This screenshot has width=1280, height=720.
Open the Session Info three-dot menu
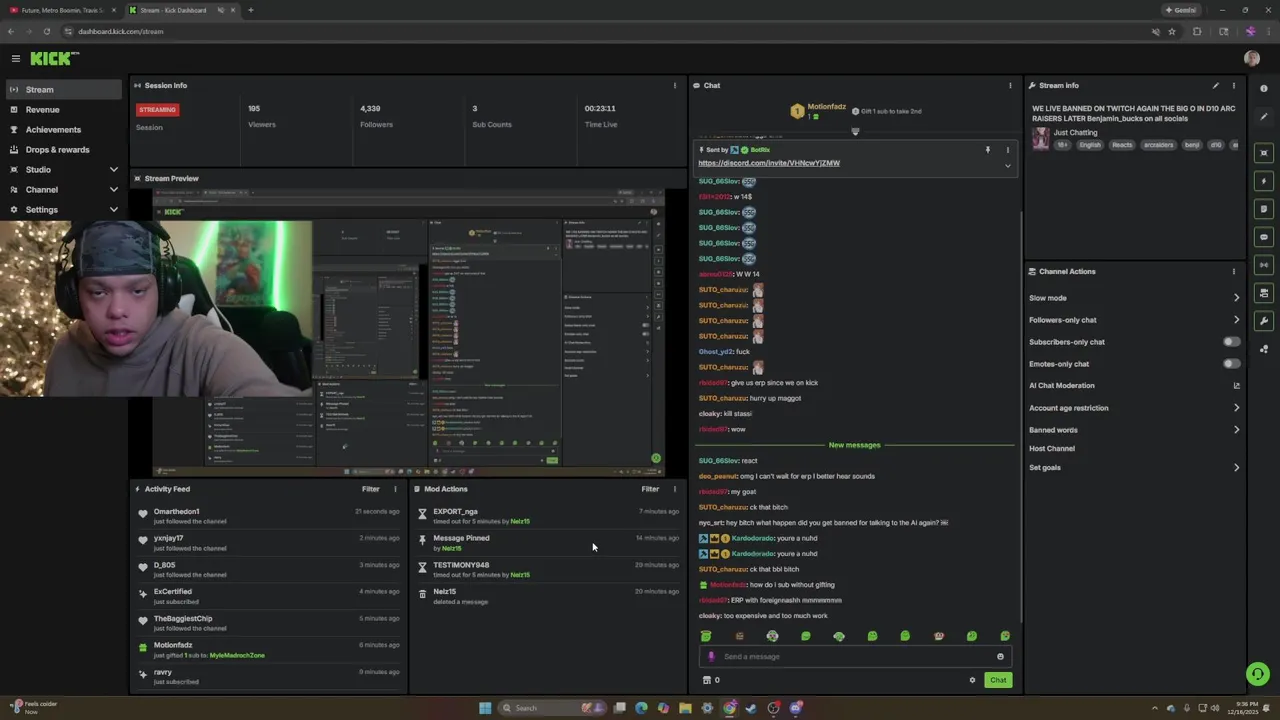tap(674, 85)
